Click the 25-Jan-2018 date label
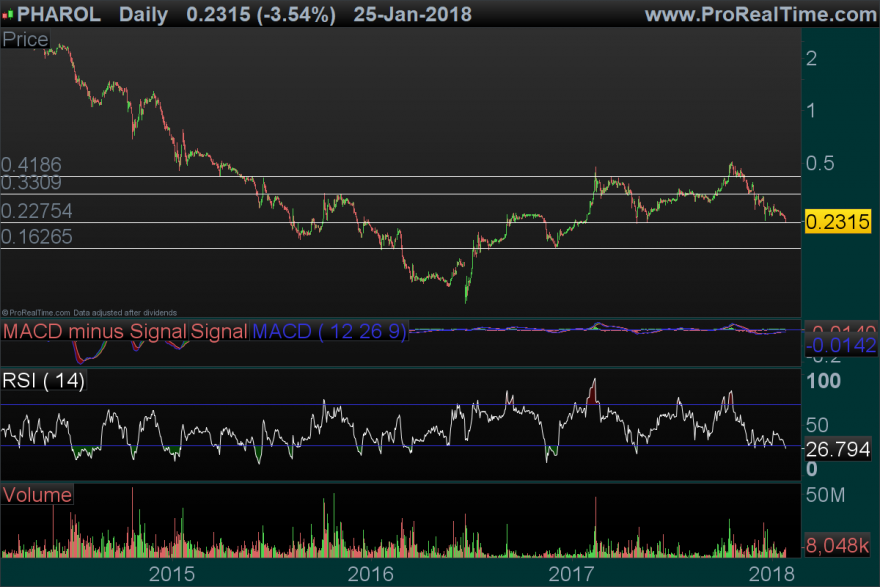880x587 pixels. (x=412, y=14)
